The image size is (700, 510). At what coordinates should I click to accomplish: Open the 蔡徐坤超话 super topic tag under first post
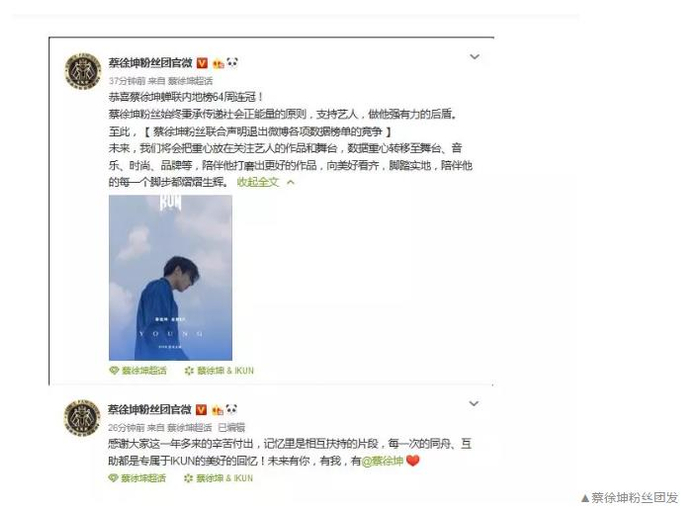coord(138,371)
